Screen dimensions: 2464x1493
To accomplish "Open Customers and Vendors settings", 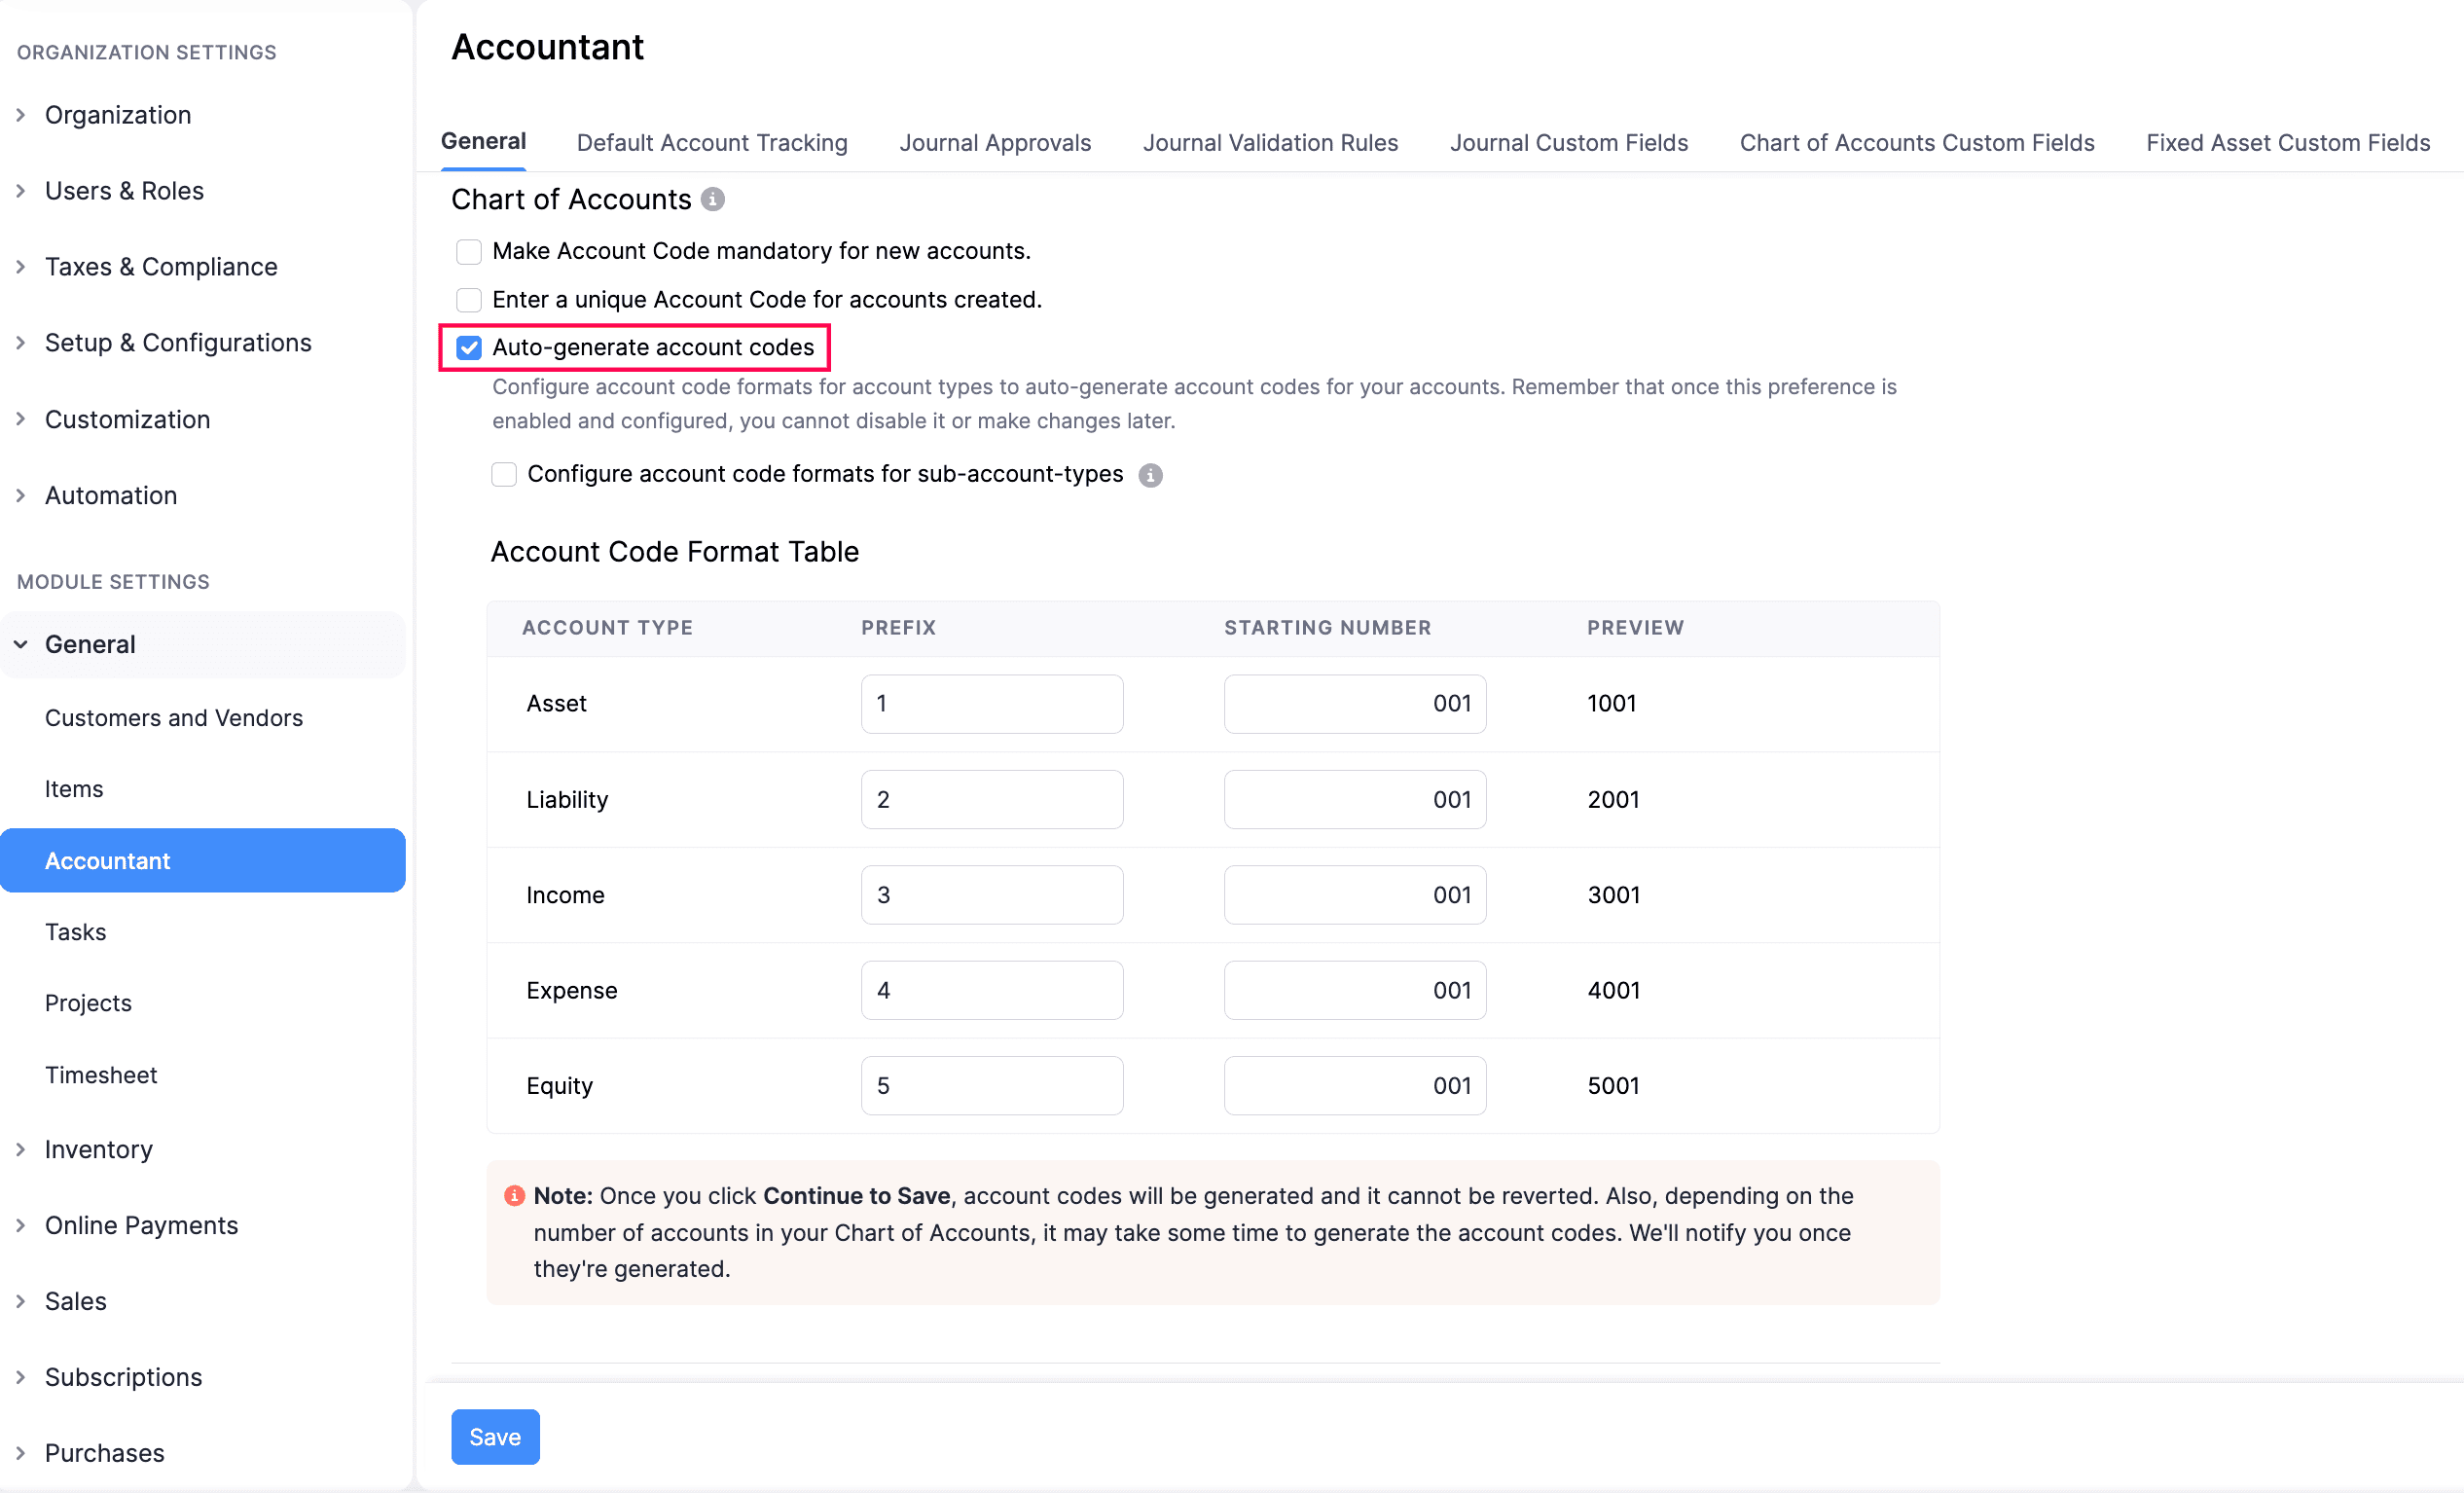I will tap(174, 718).
